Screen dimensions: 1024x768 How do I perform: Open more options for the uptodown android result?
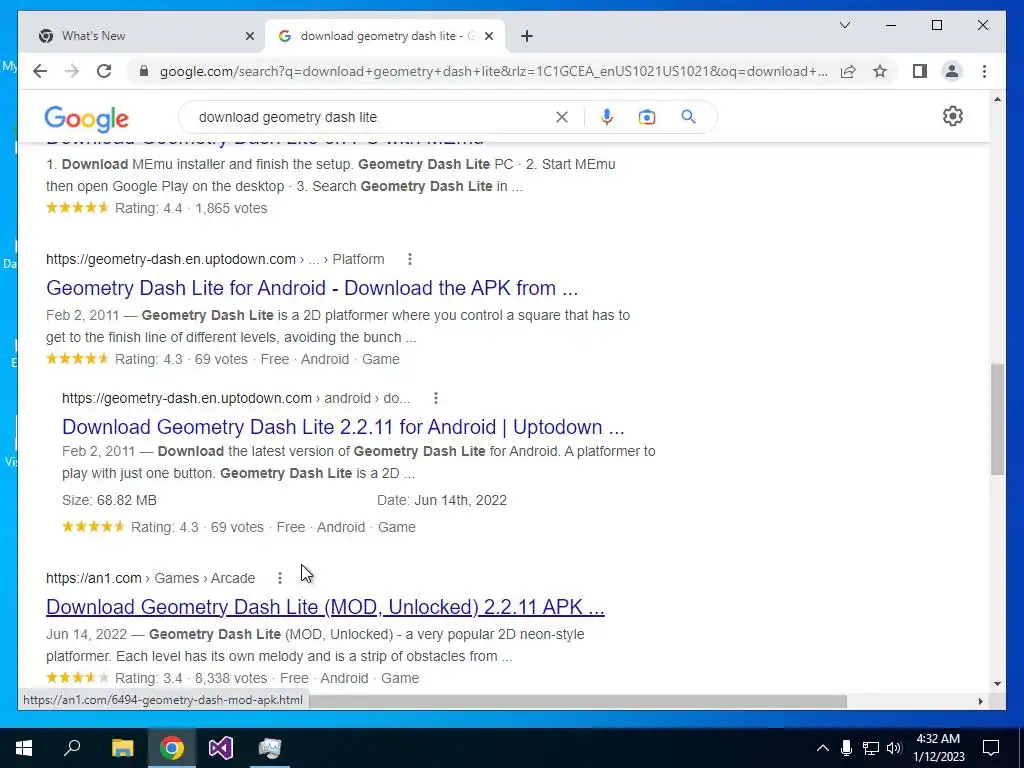pyautogui.click(x=436, y=398)
